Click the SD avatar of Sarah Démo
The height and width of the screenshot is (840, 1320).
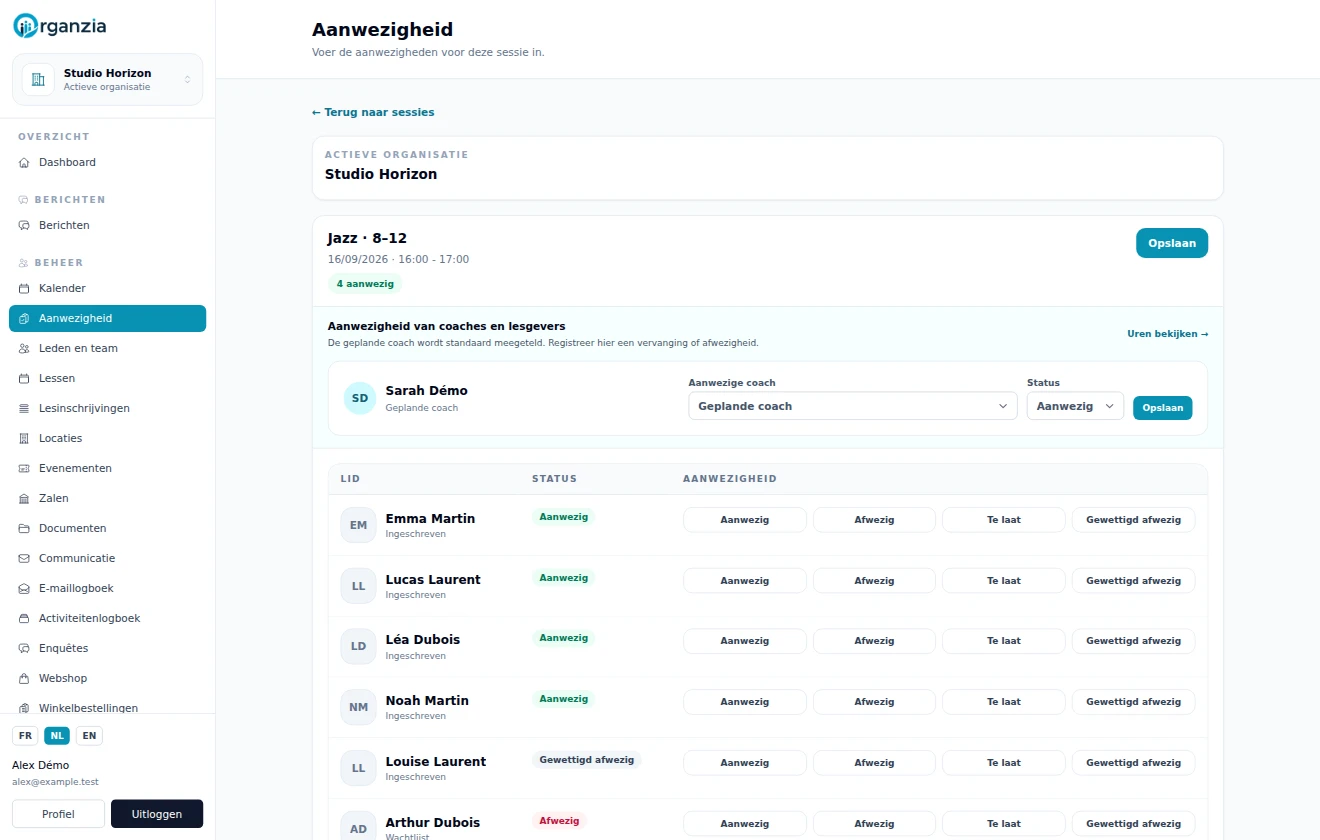360,398
